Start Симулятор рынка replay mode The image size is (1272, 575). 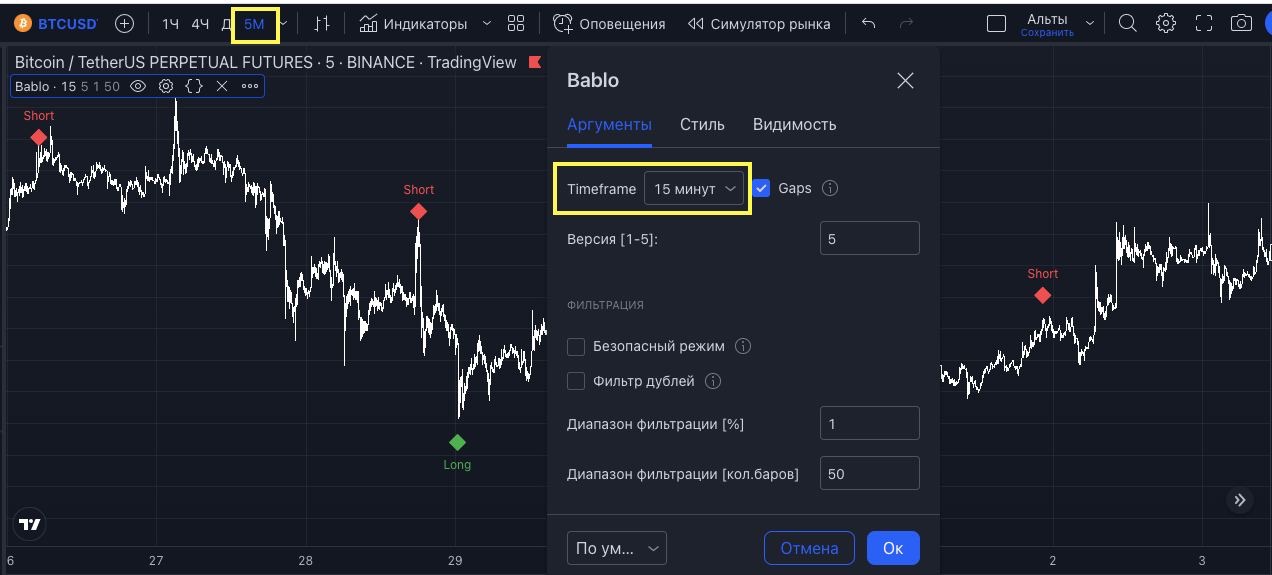(759, 24)
